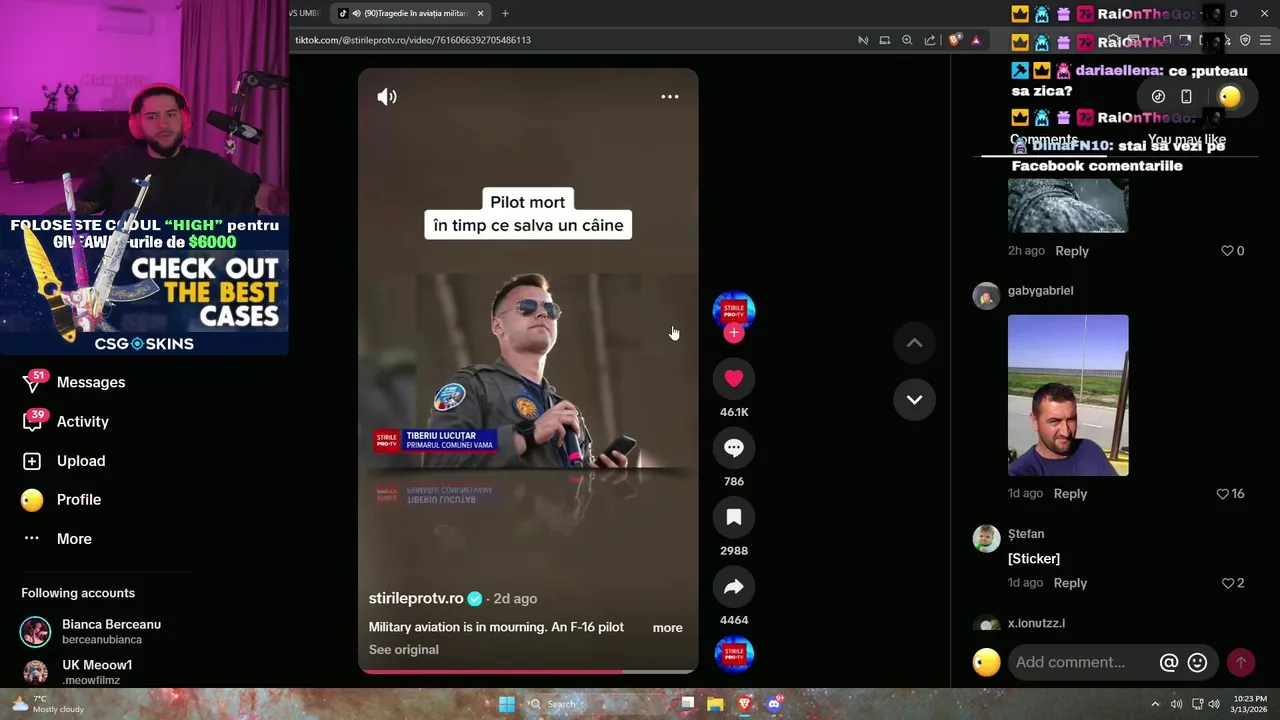Image resolution: width=1280 pixels, height=720 pixels.
Task: Close the TikTok browser tab
Action: tap(481, 13)
